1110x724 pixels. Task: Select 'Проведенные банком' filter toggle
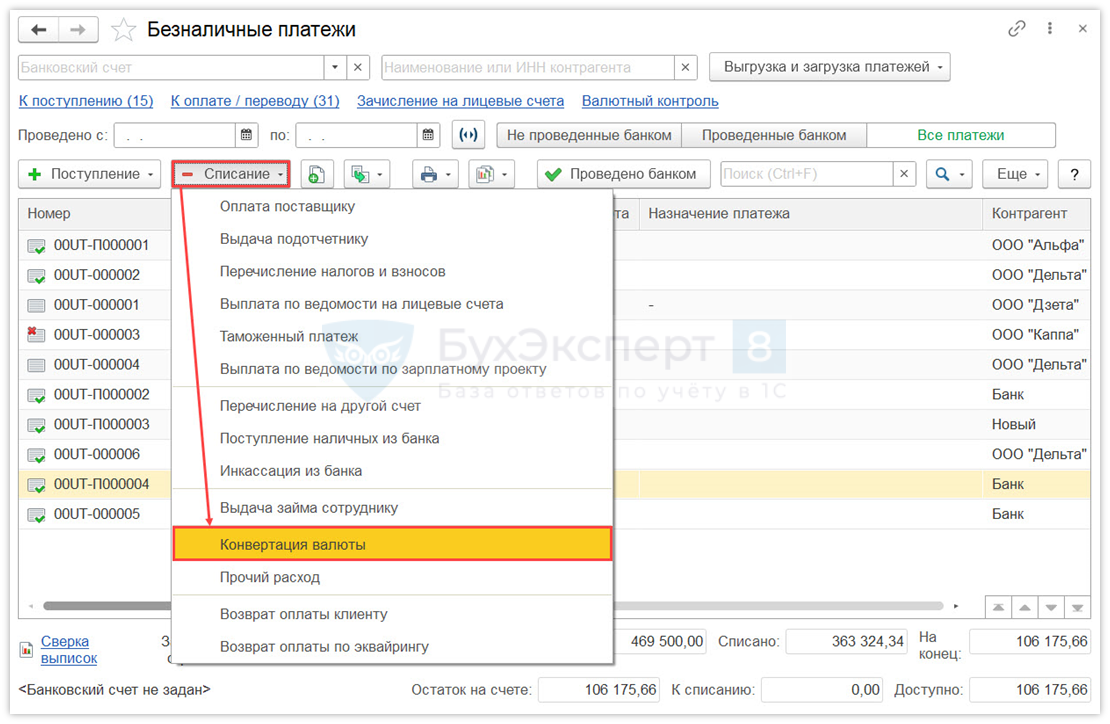click(773, 135)
